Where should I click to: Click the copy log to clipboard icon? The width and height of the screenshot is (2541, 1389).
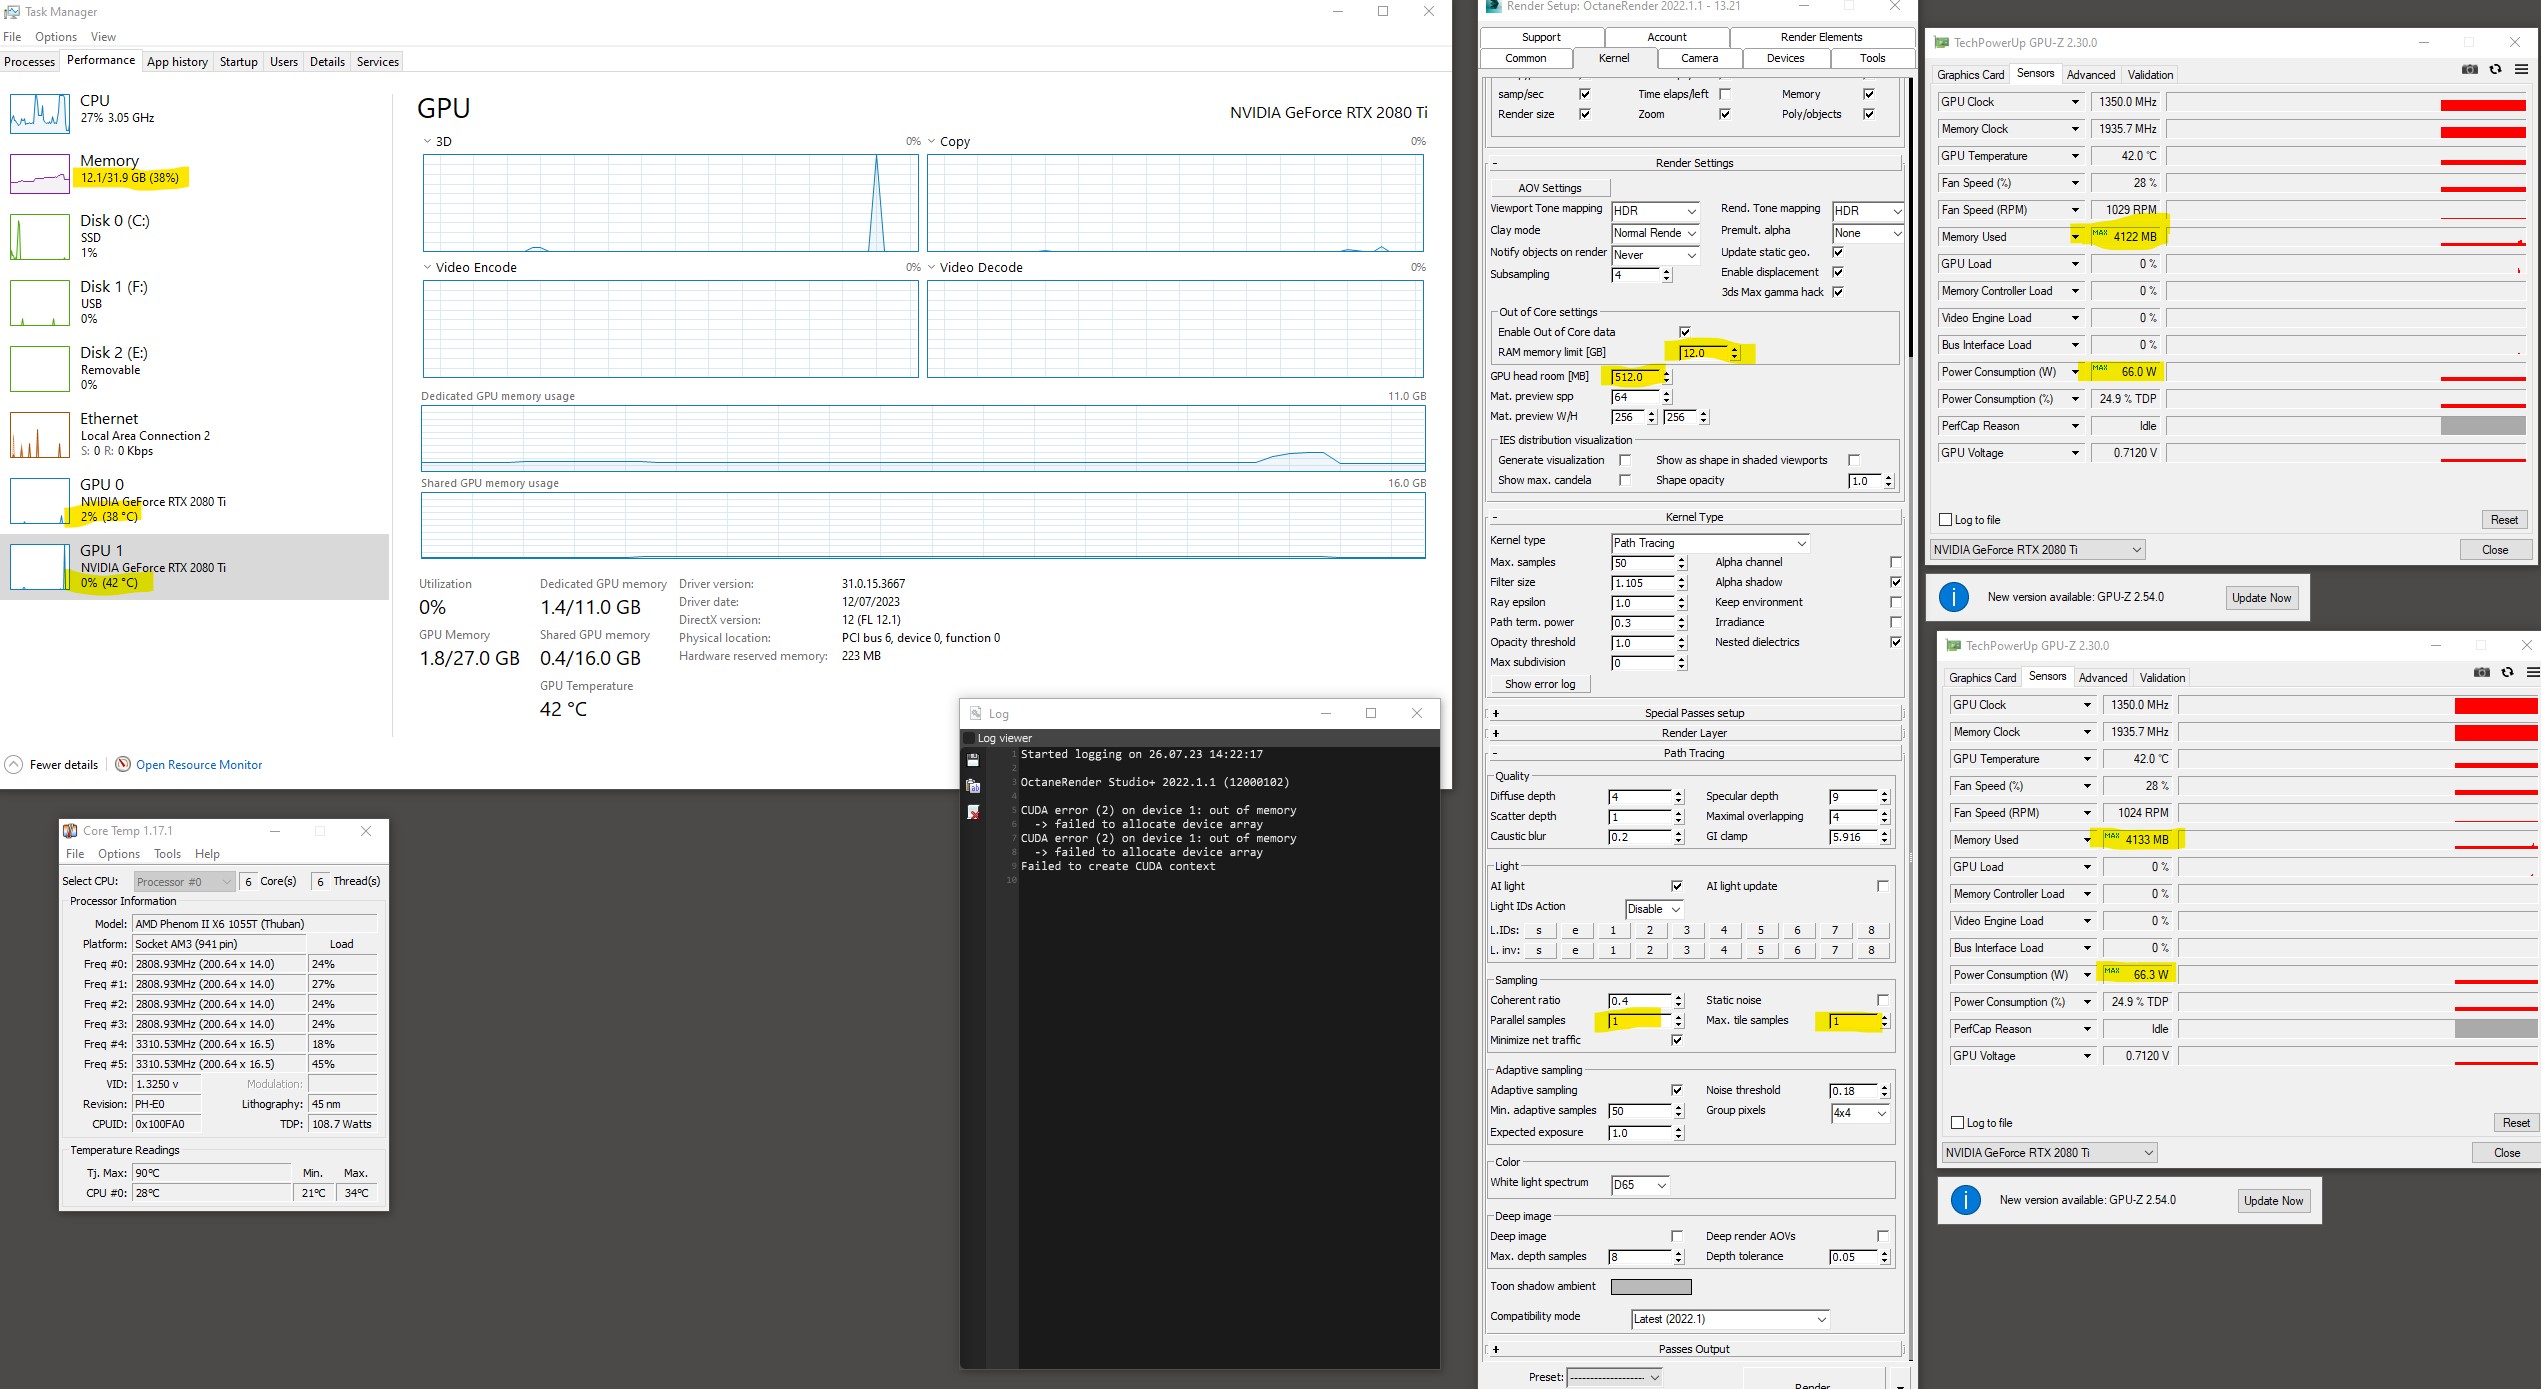pyautogui.click(x=973, y=787)
